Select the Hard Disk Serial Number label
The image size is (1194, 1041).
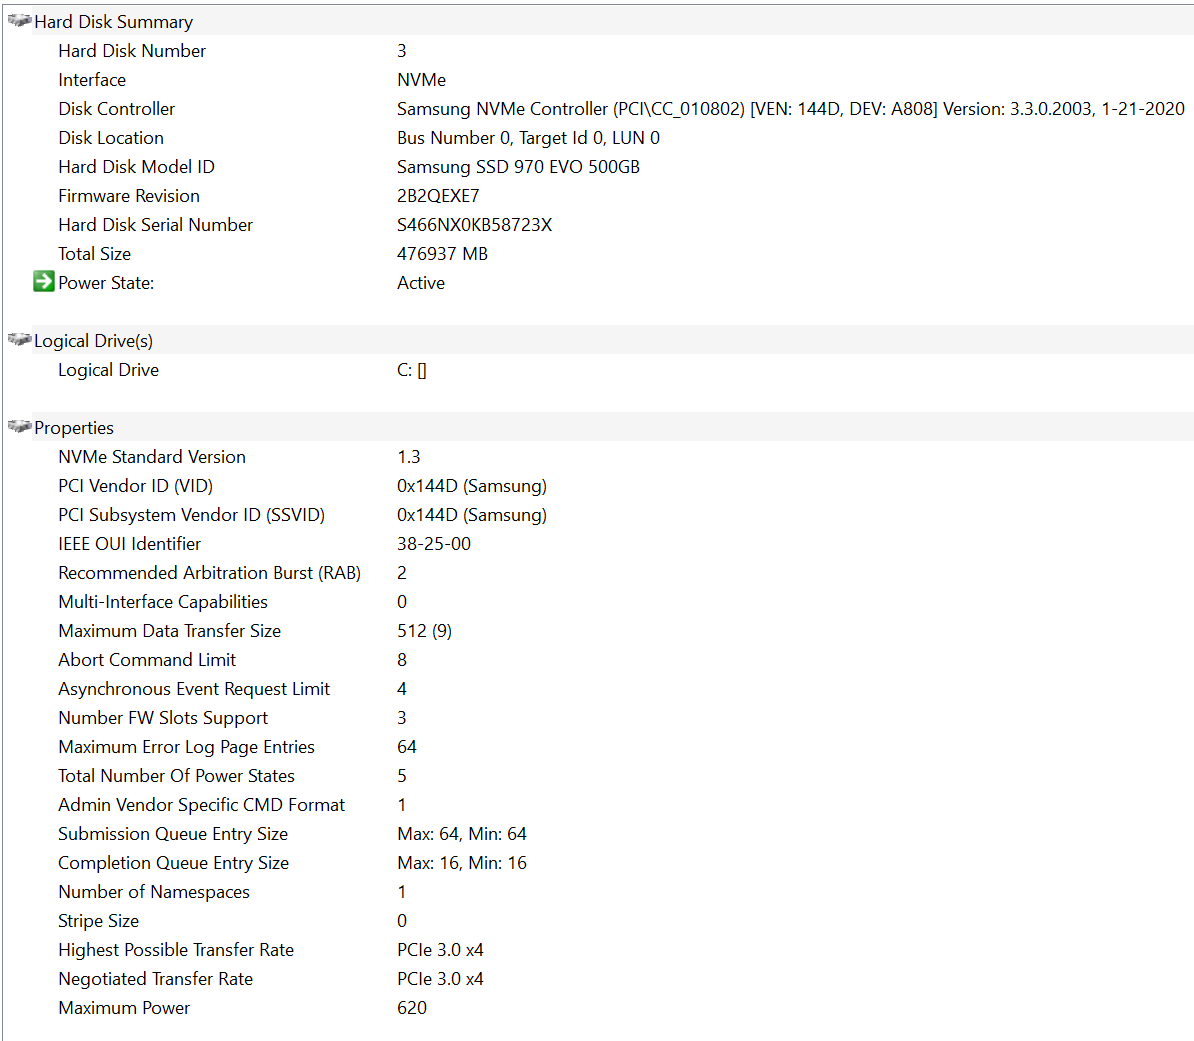point(155,225)
